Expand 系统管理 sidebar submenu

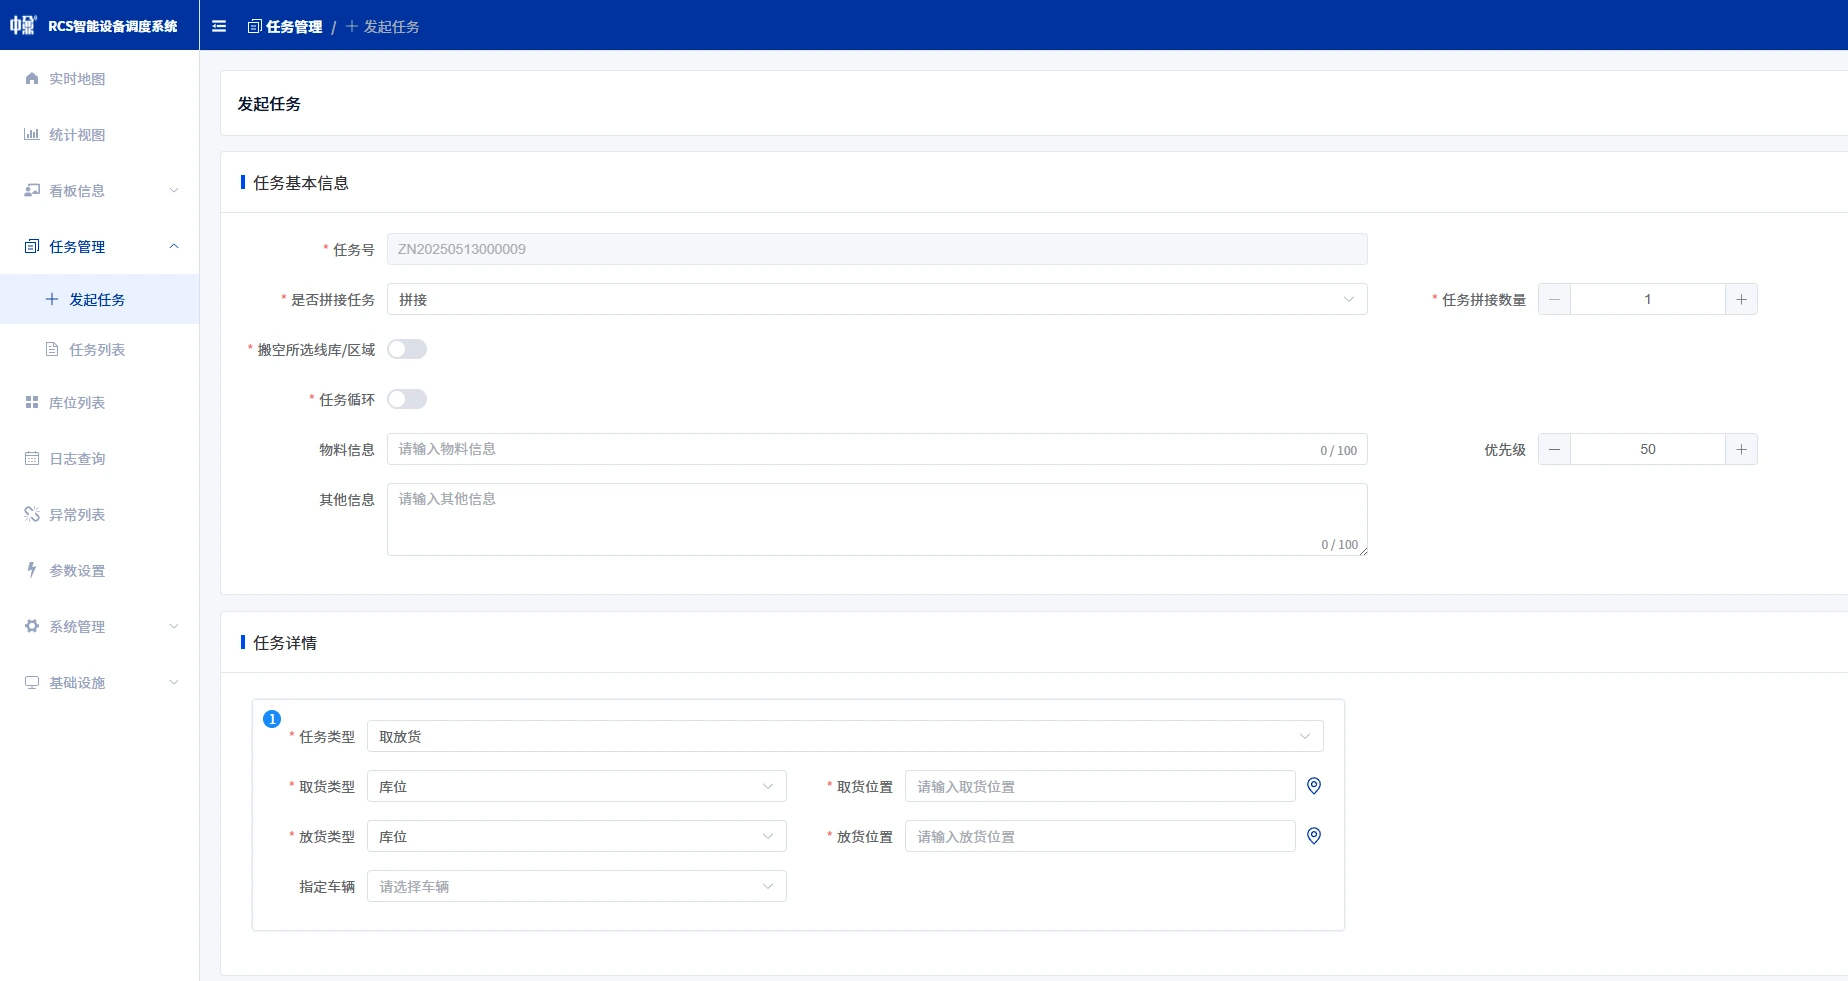(100, 627)
